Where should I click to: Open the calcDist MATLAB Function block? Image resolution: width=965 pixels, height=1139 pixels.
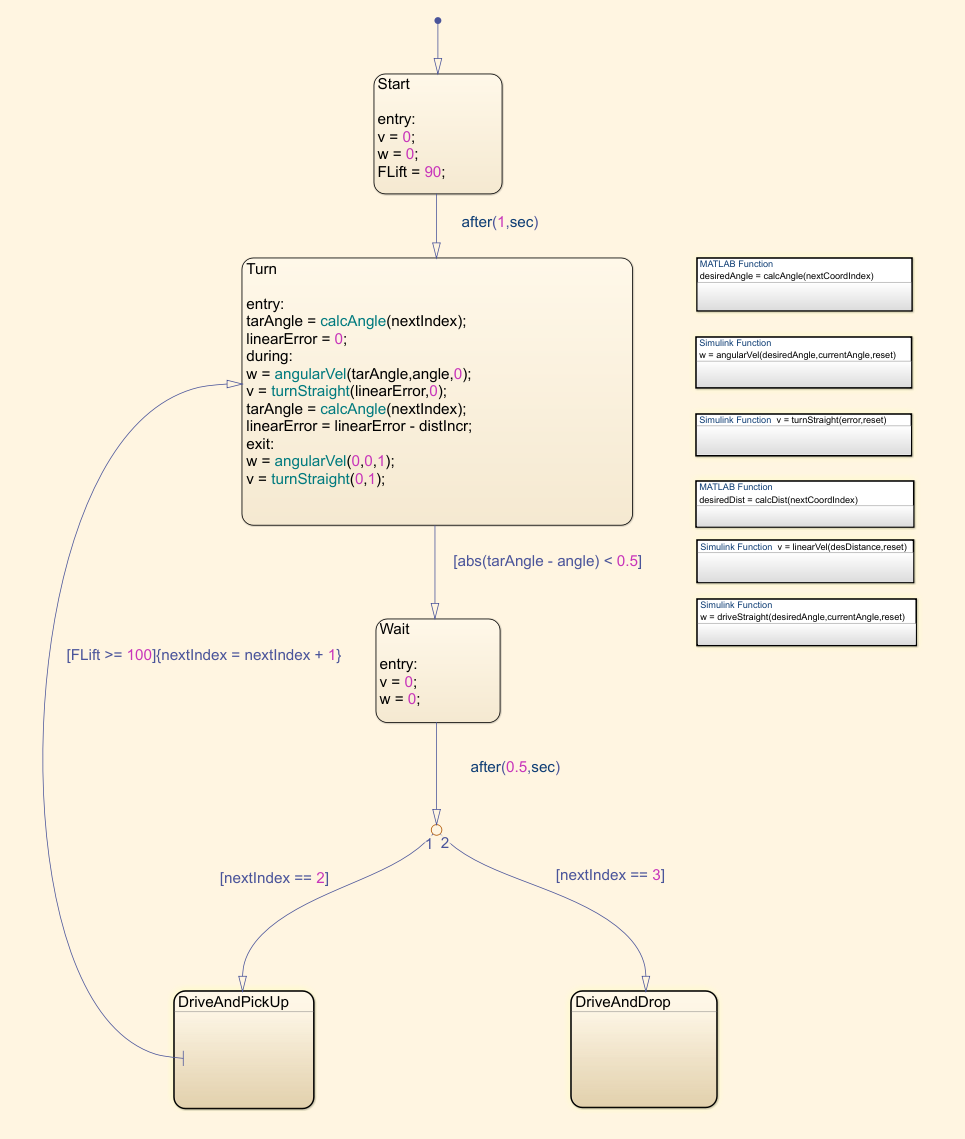(804, 503)
